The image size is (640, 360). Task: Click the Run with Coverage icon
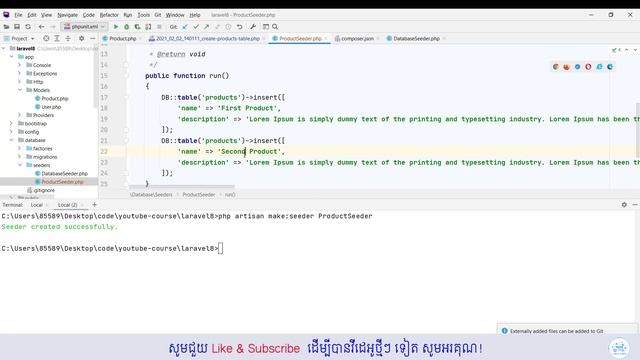138,27
